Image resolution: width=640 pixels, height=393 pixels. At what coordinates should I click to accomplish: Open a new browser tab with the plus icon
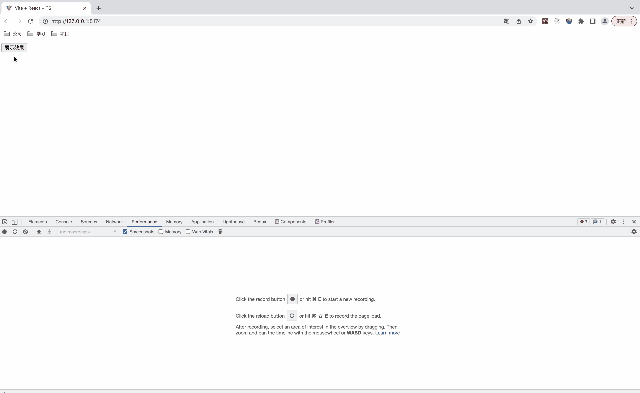[98, 8]
